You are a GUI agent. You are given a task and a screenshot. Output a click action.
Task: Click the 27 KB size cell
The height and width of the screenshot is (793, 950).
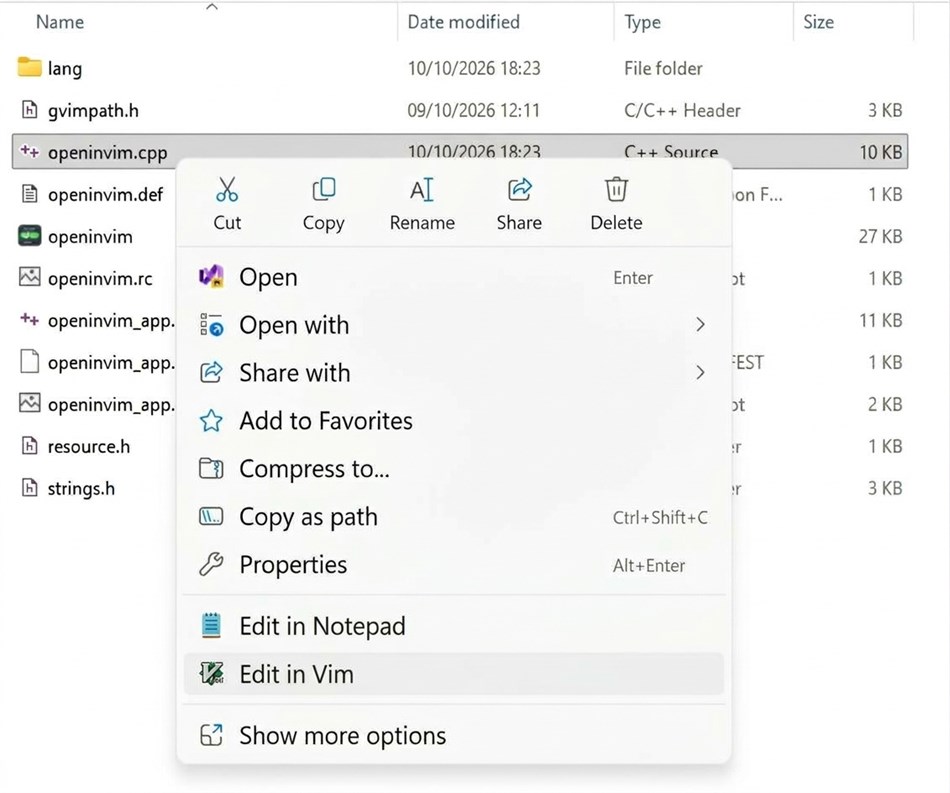(880, 236)
